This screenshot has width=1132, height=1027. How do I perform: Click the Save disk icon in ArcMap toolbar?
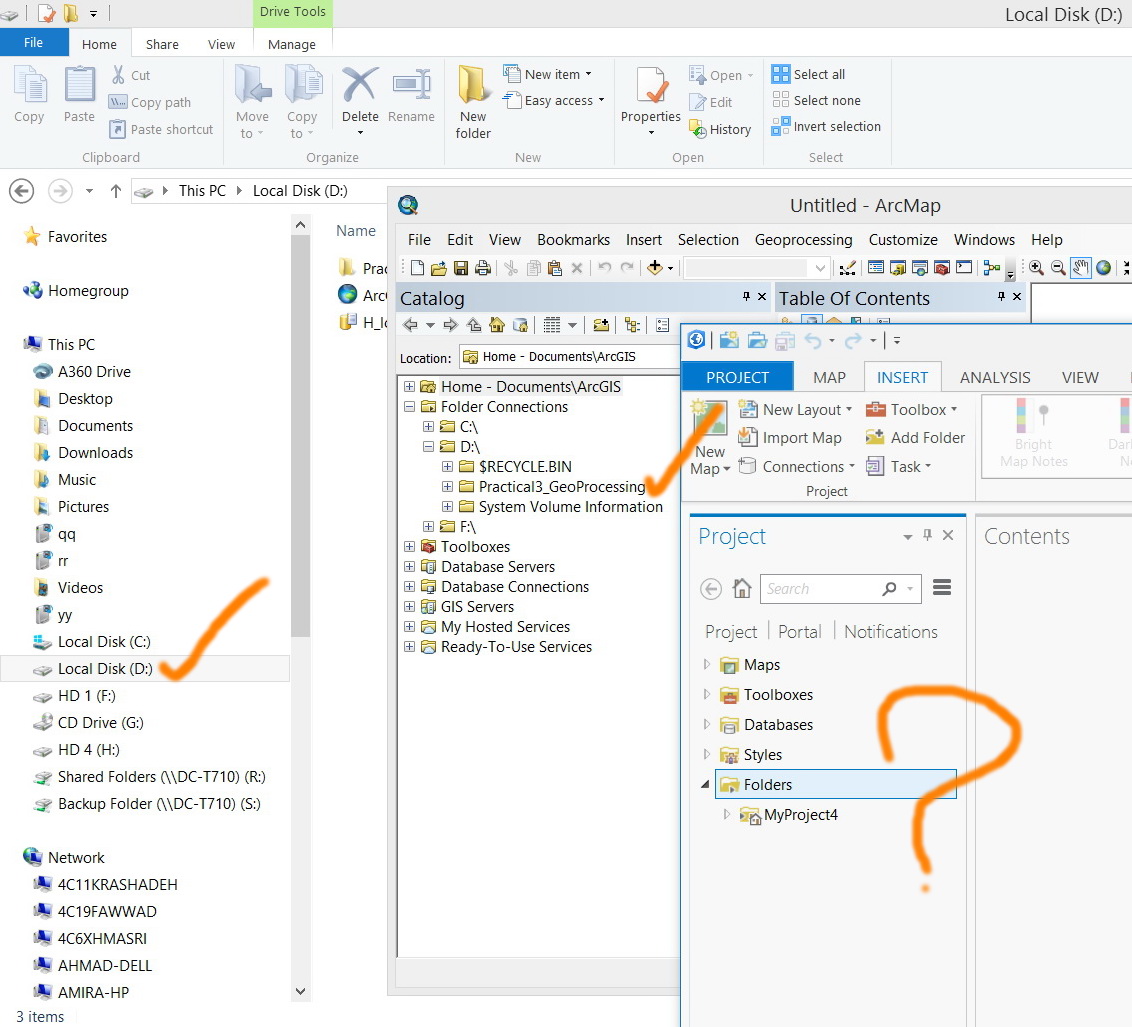(x=461, y=268)
